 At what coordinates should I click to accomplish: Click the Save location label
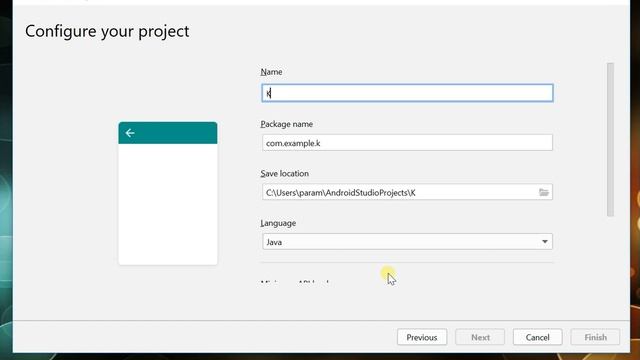click(x=284, y=173)
